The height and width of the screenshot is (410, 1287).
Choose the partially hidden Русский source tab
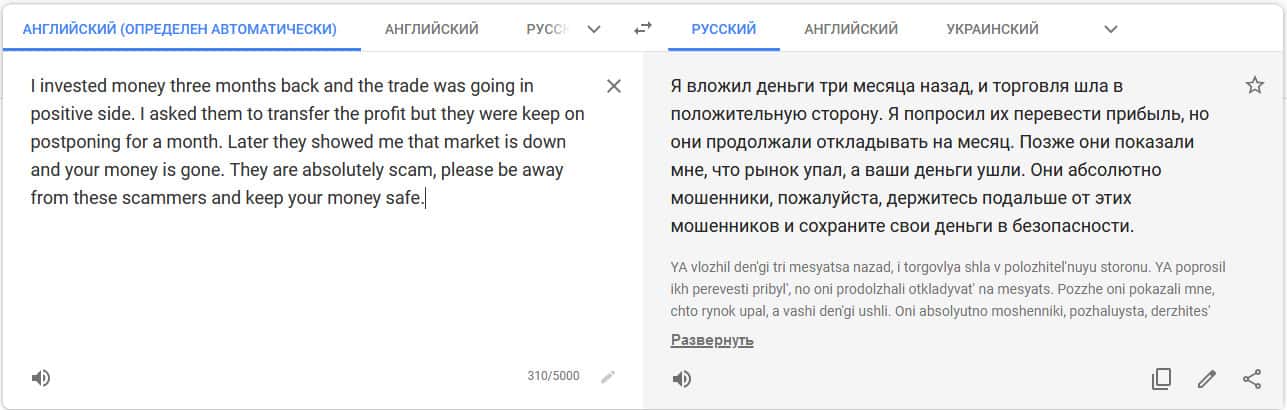coord(546,29)
